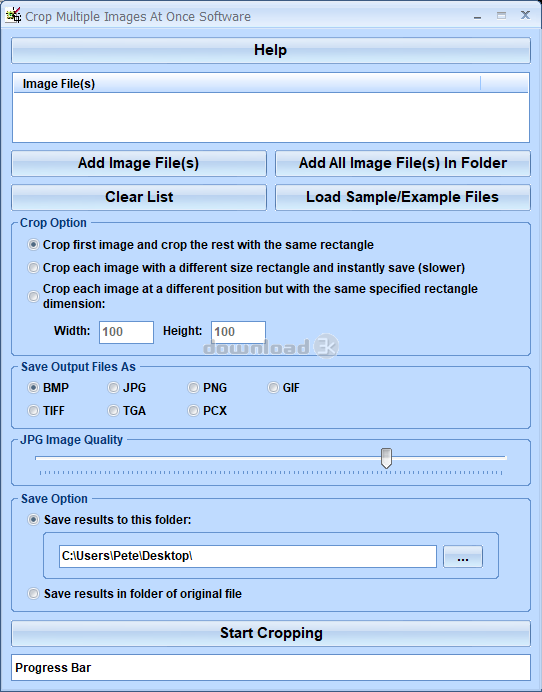Choose PNG output format

pyautogui.click(x=193, y=387)
